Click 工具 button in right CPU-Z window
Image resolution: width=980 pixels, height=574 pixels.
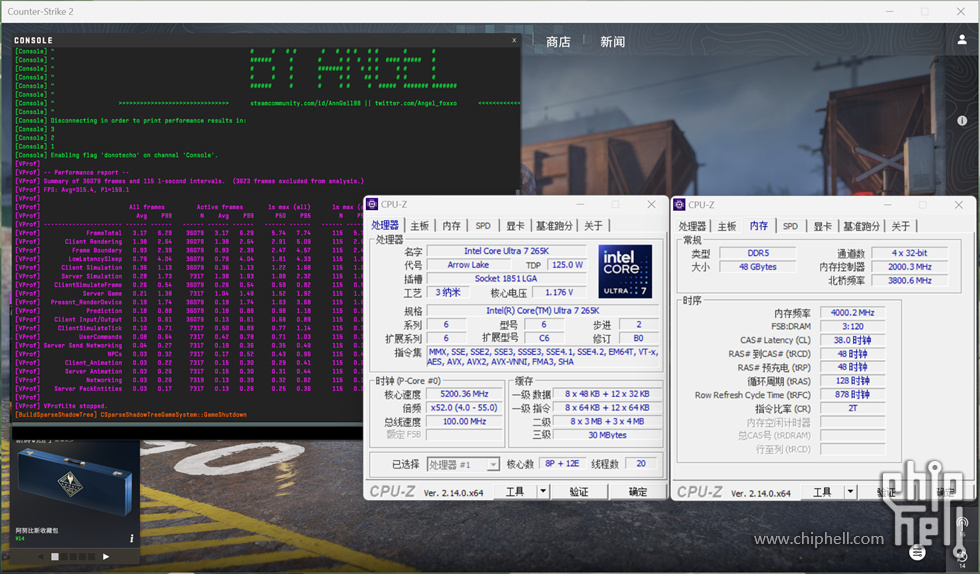(822, 492)
